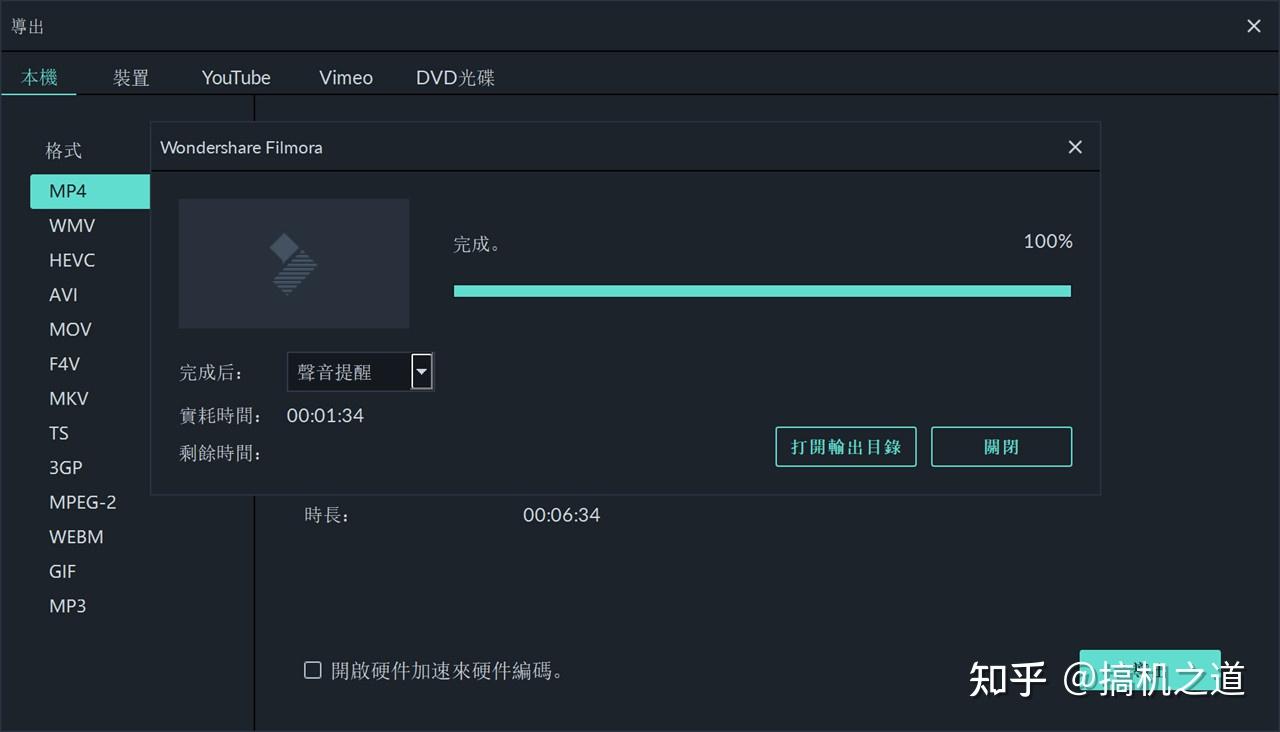Select WMV format
The width and height of the screenshot is (1280, 732).
click(x=72, y=226)
